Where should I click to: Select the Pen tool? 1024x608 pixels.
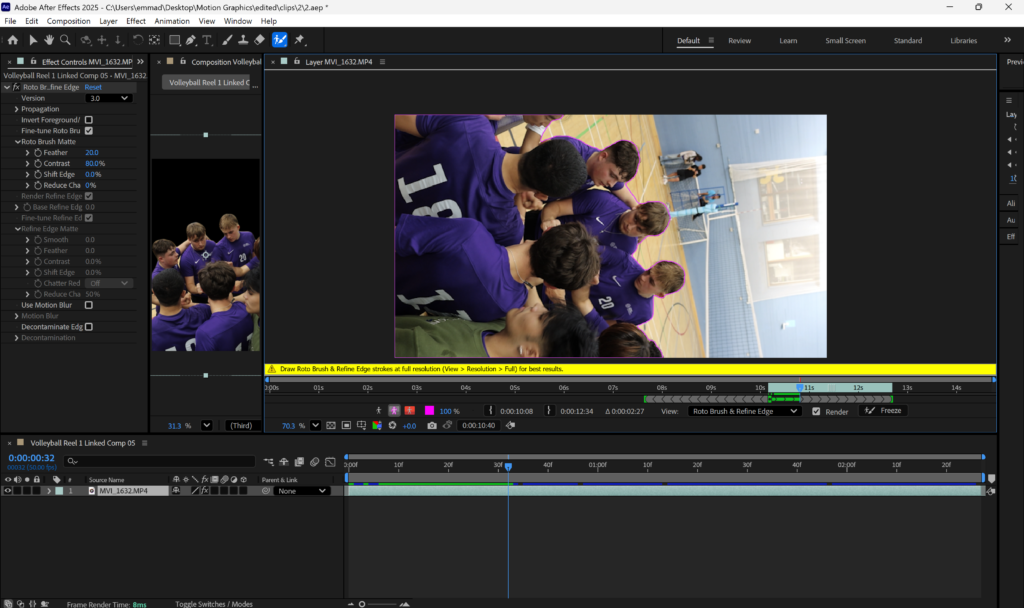click(x=190, y=40)
